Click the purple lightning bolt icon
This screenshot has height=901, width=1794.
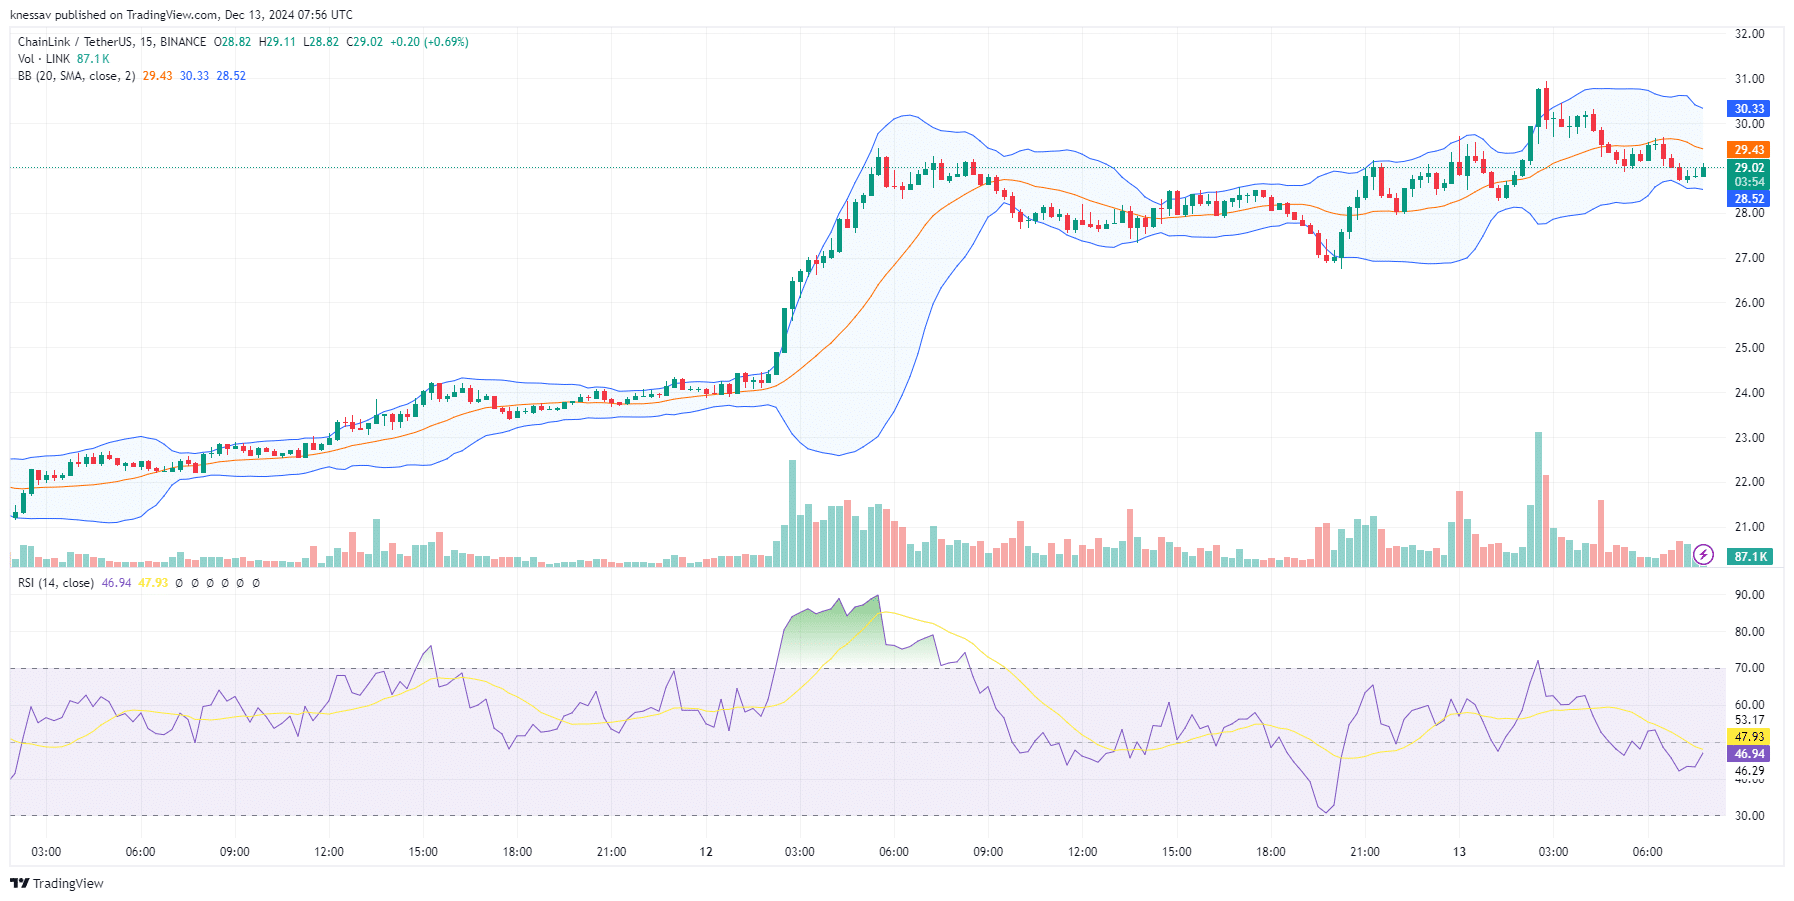click(x=1704, y=555)
